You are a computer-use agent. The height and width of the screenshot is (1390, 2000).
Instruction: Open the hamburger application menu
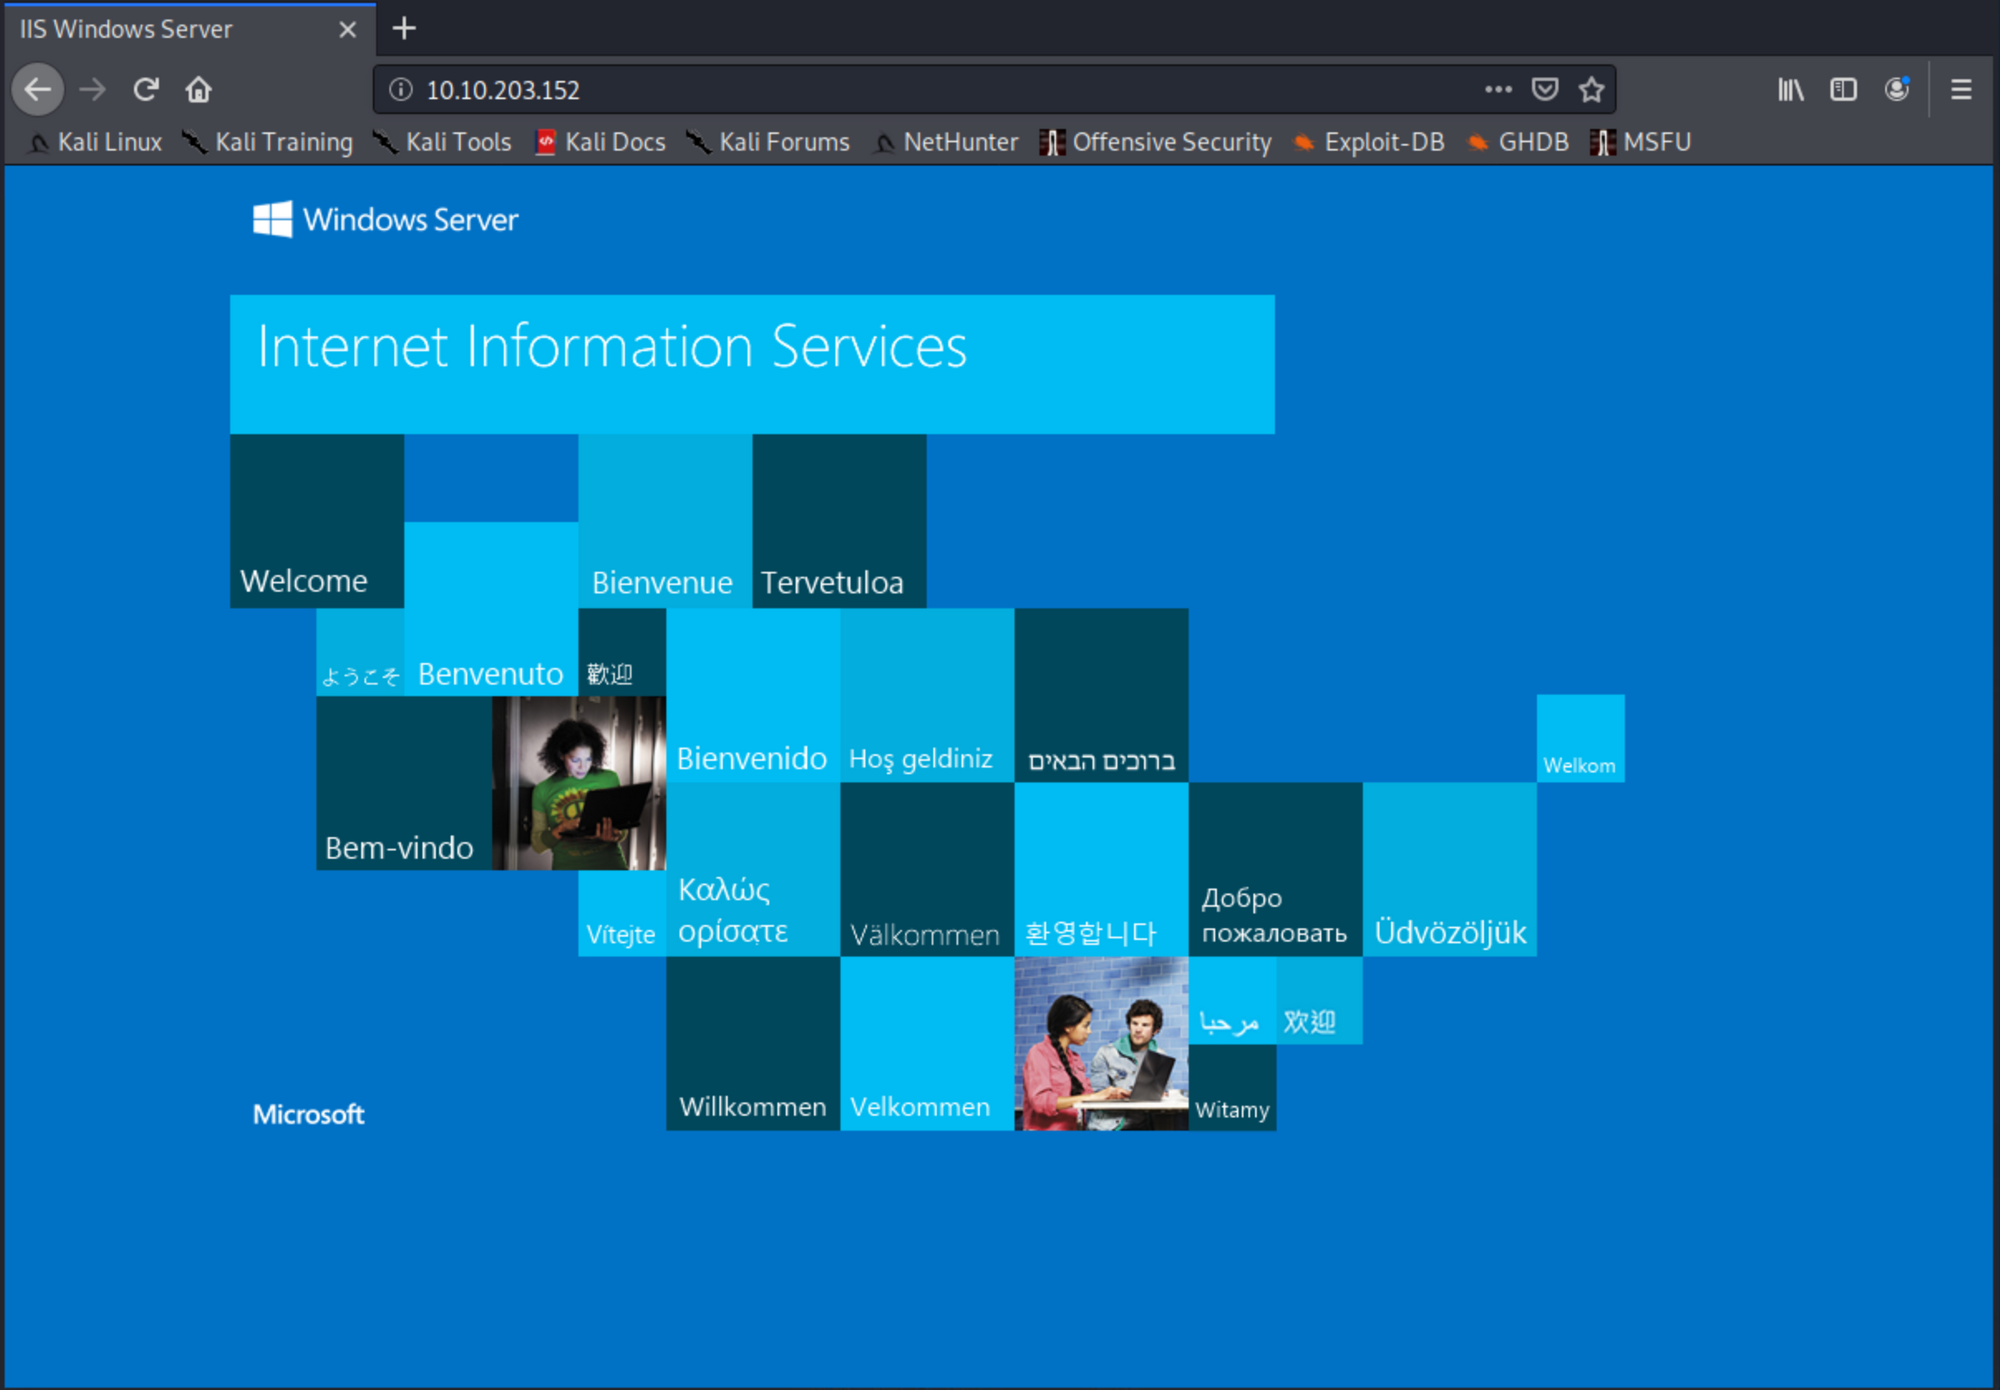click(x=1960, y=90)
